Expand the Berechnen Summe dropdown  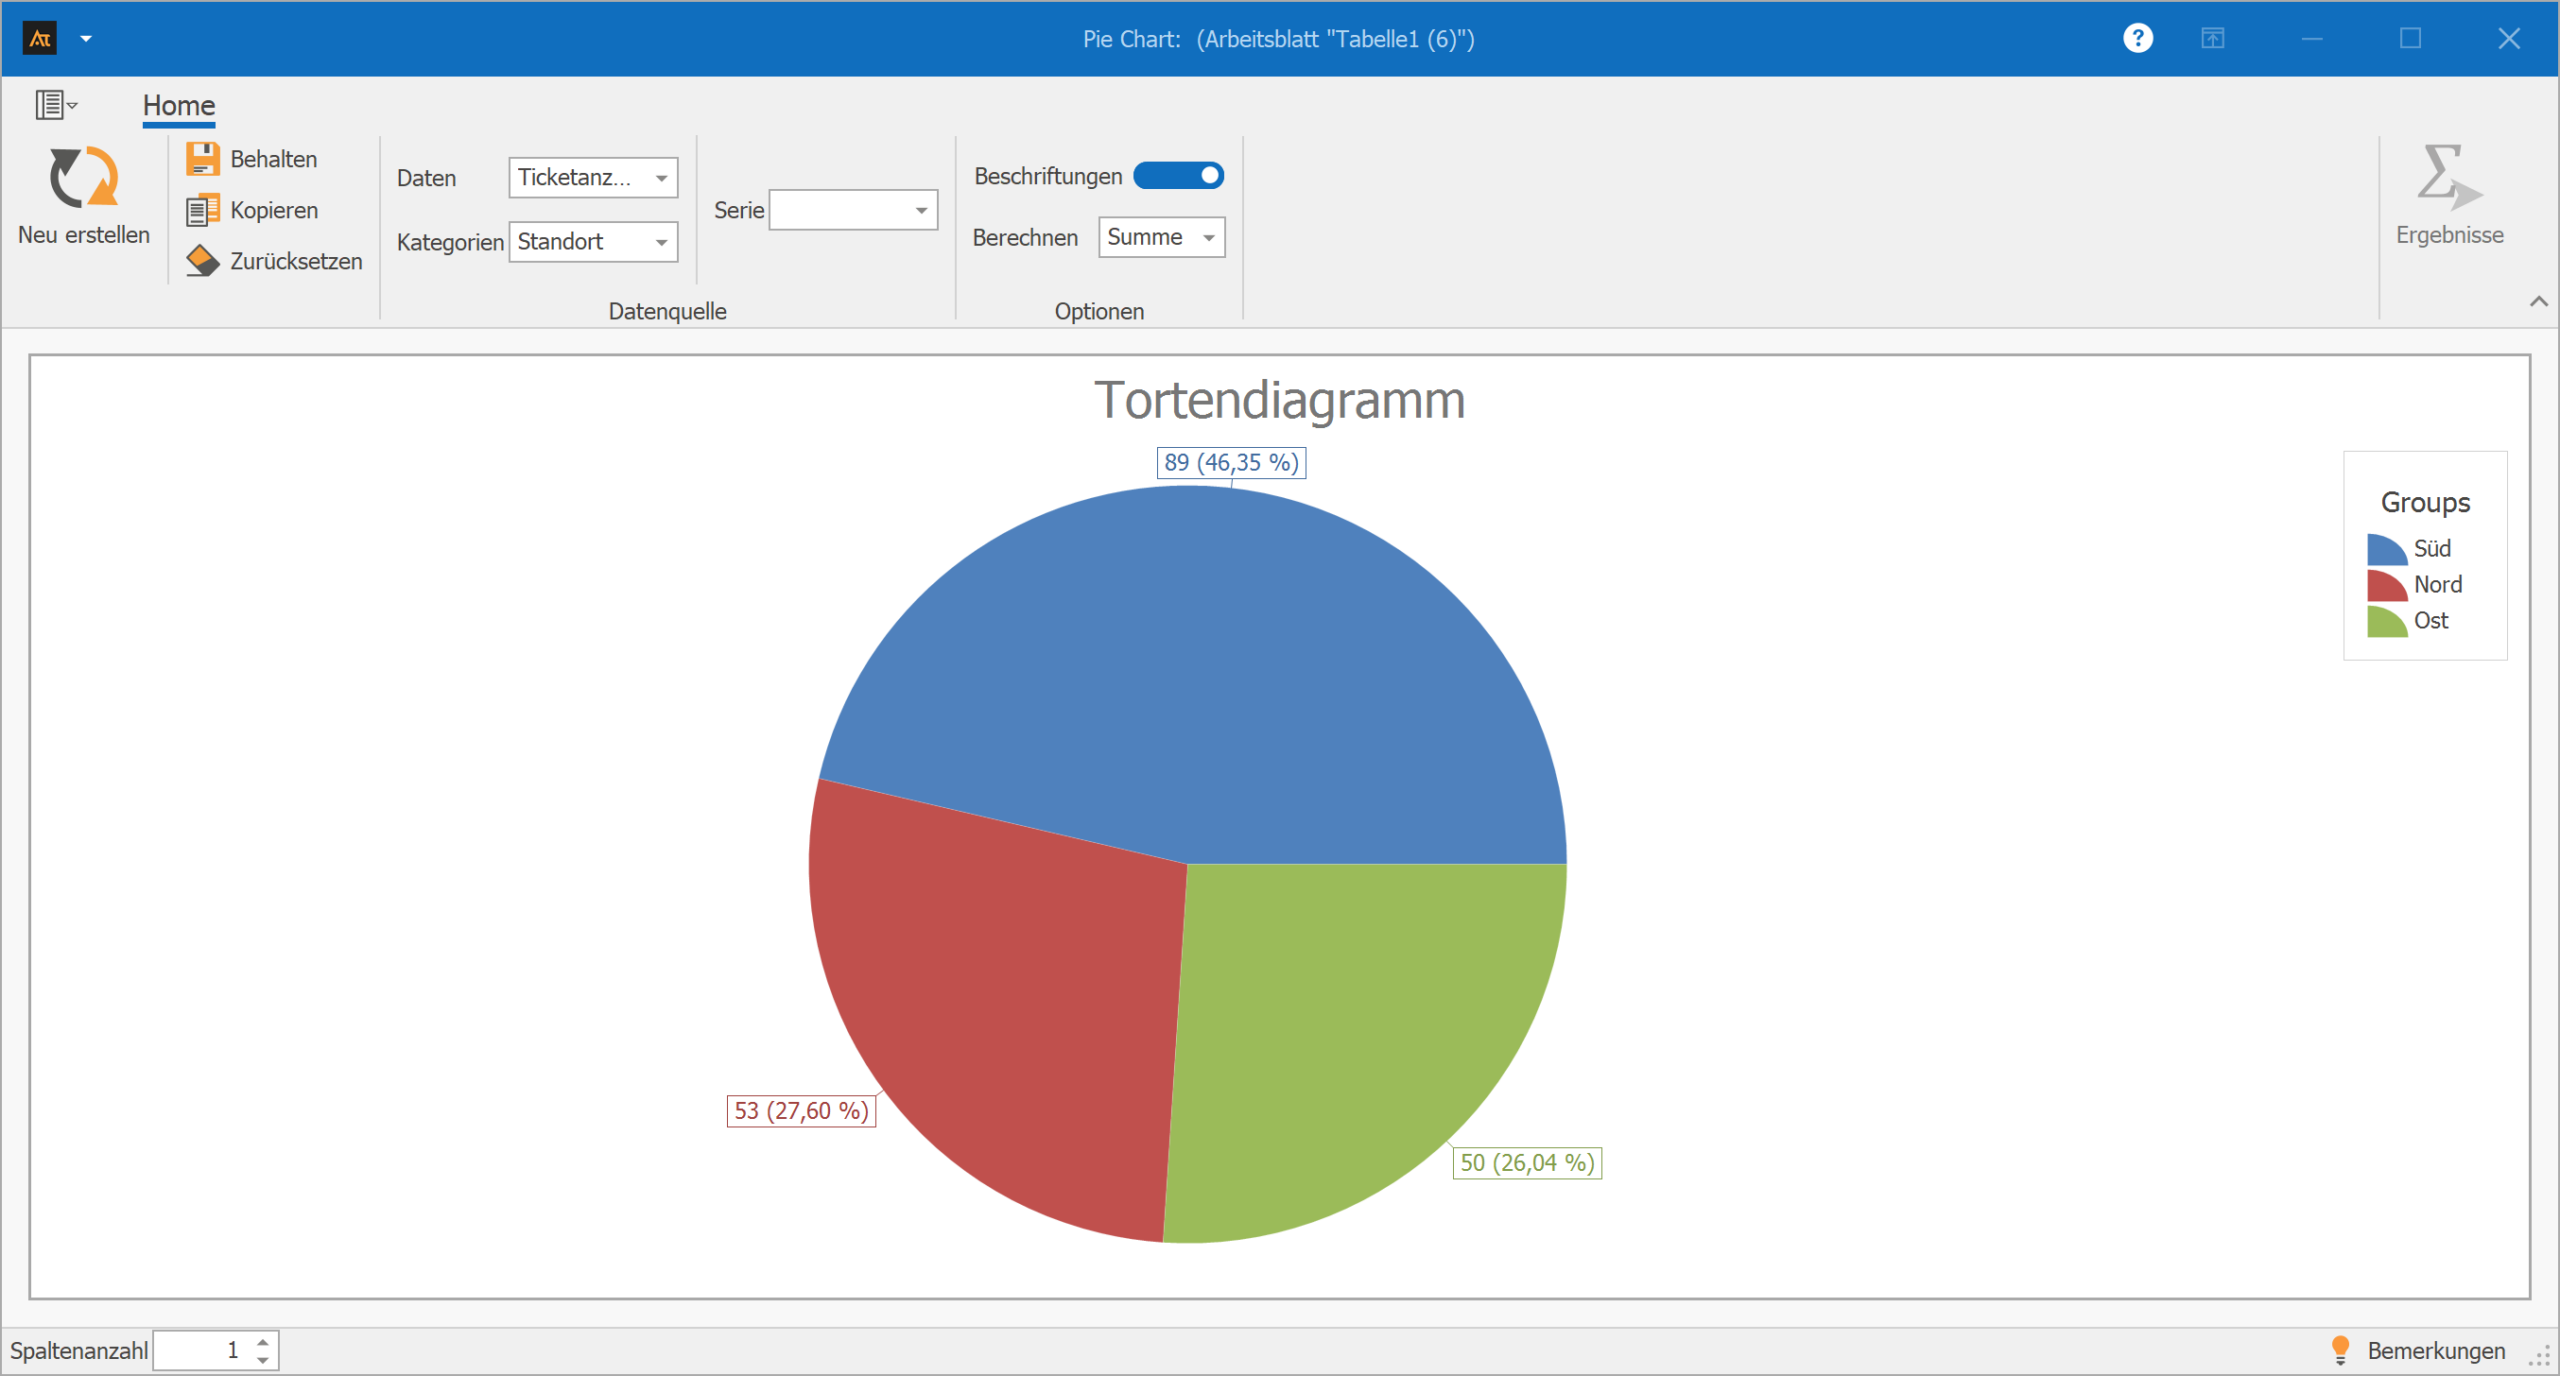1208,238
